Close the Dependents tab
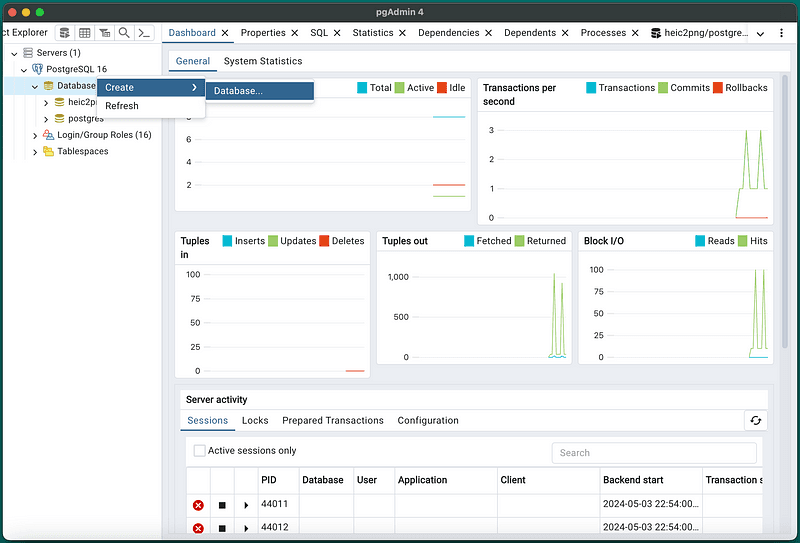This screenshot has height=543, width=800. (x=565, y=33)
